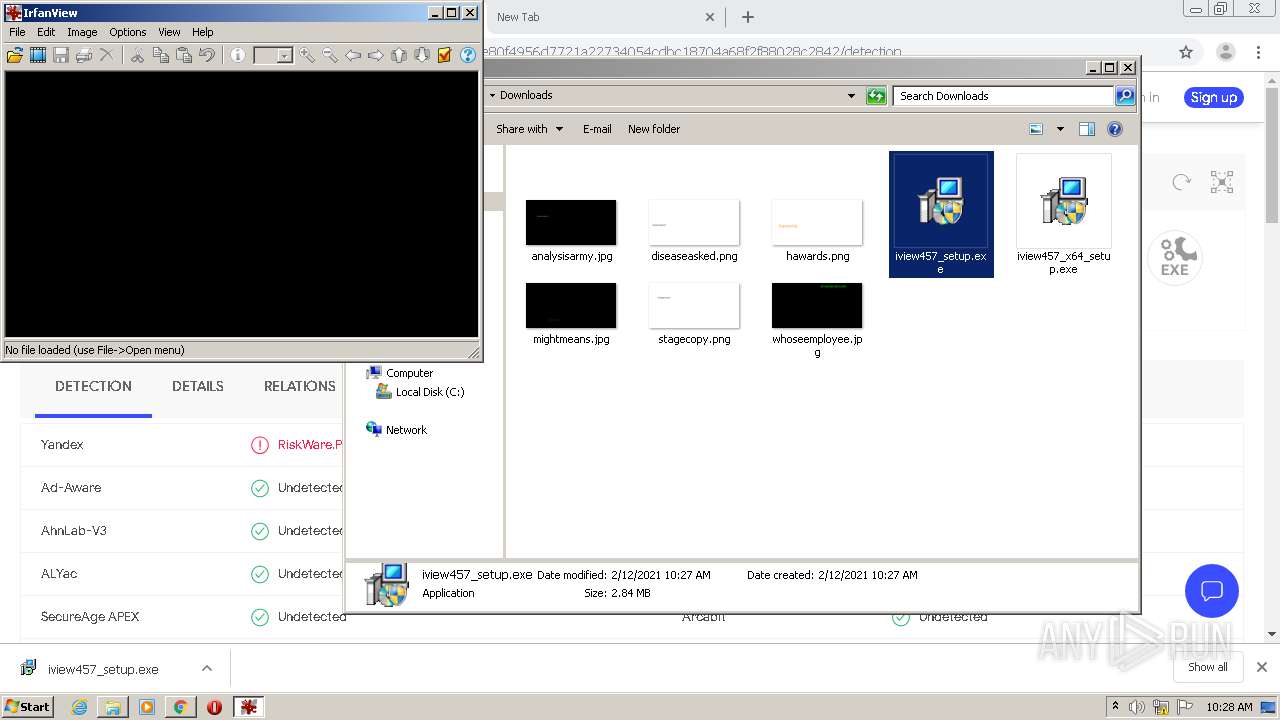Select the diseaseasked.png thumbnail
This screenshot has height=720, width=1280.
pos(694,222)
